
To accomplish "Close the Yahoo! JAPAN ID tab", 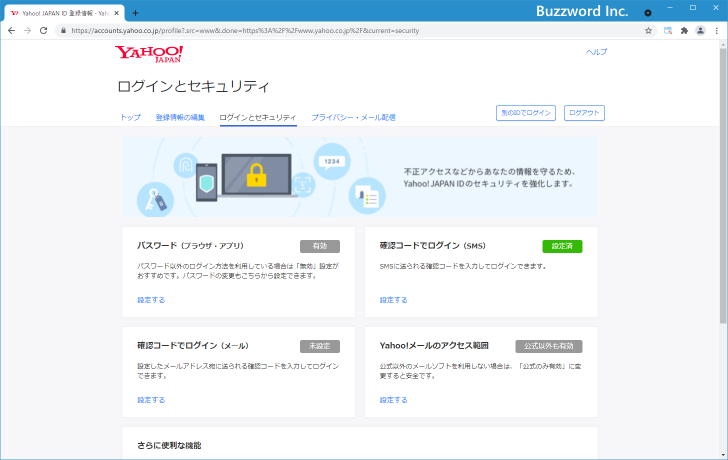I will click(x=116, y=13).
